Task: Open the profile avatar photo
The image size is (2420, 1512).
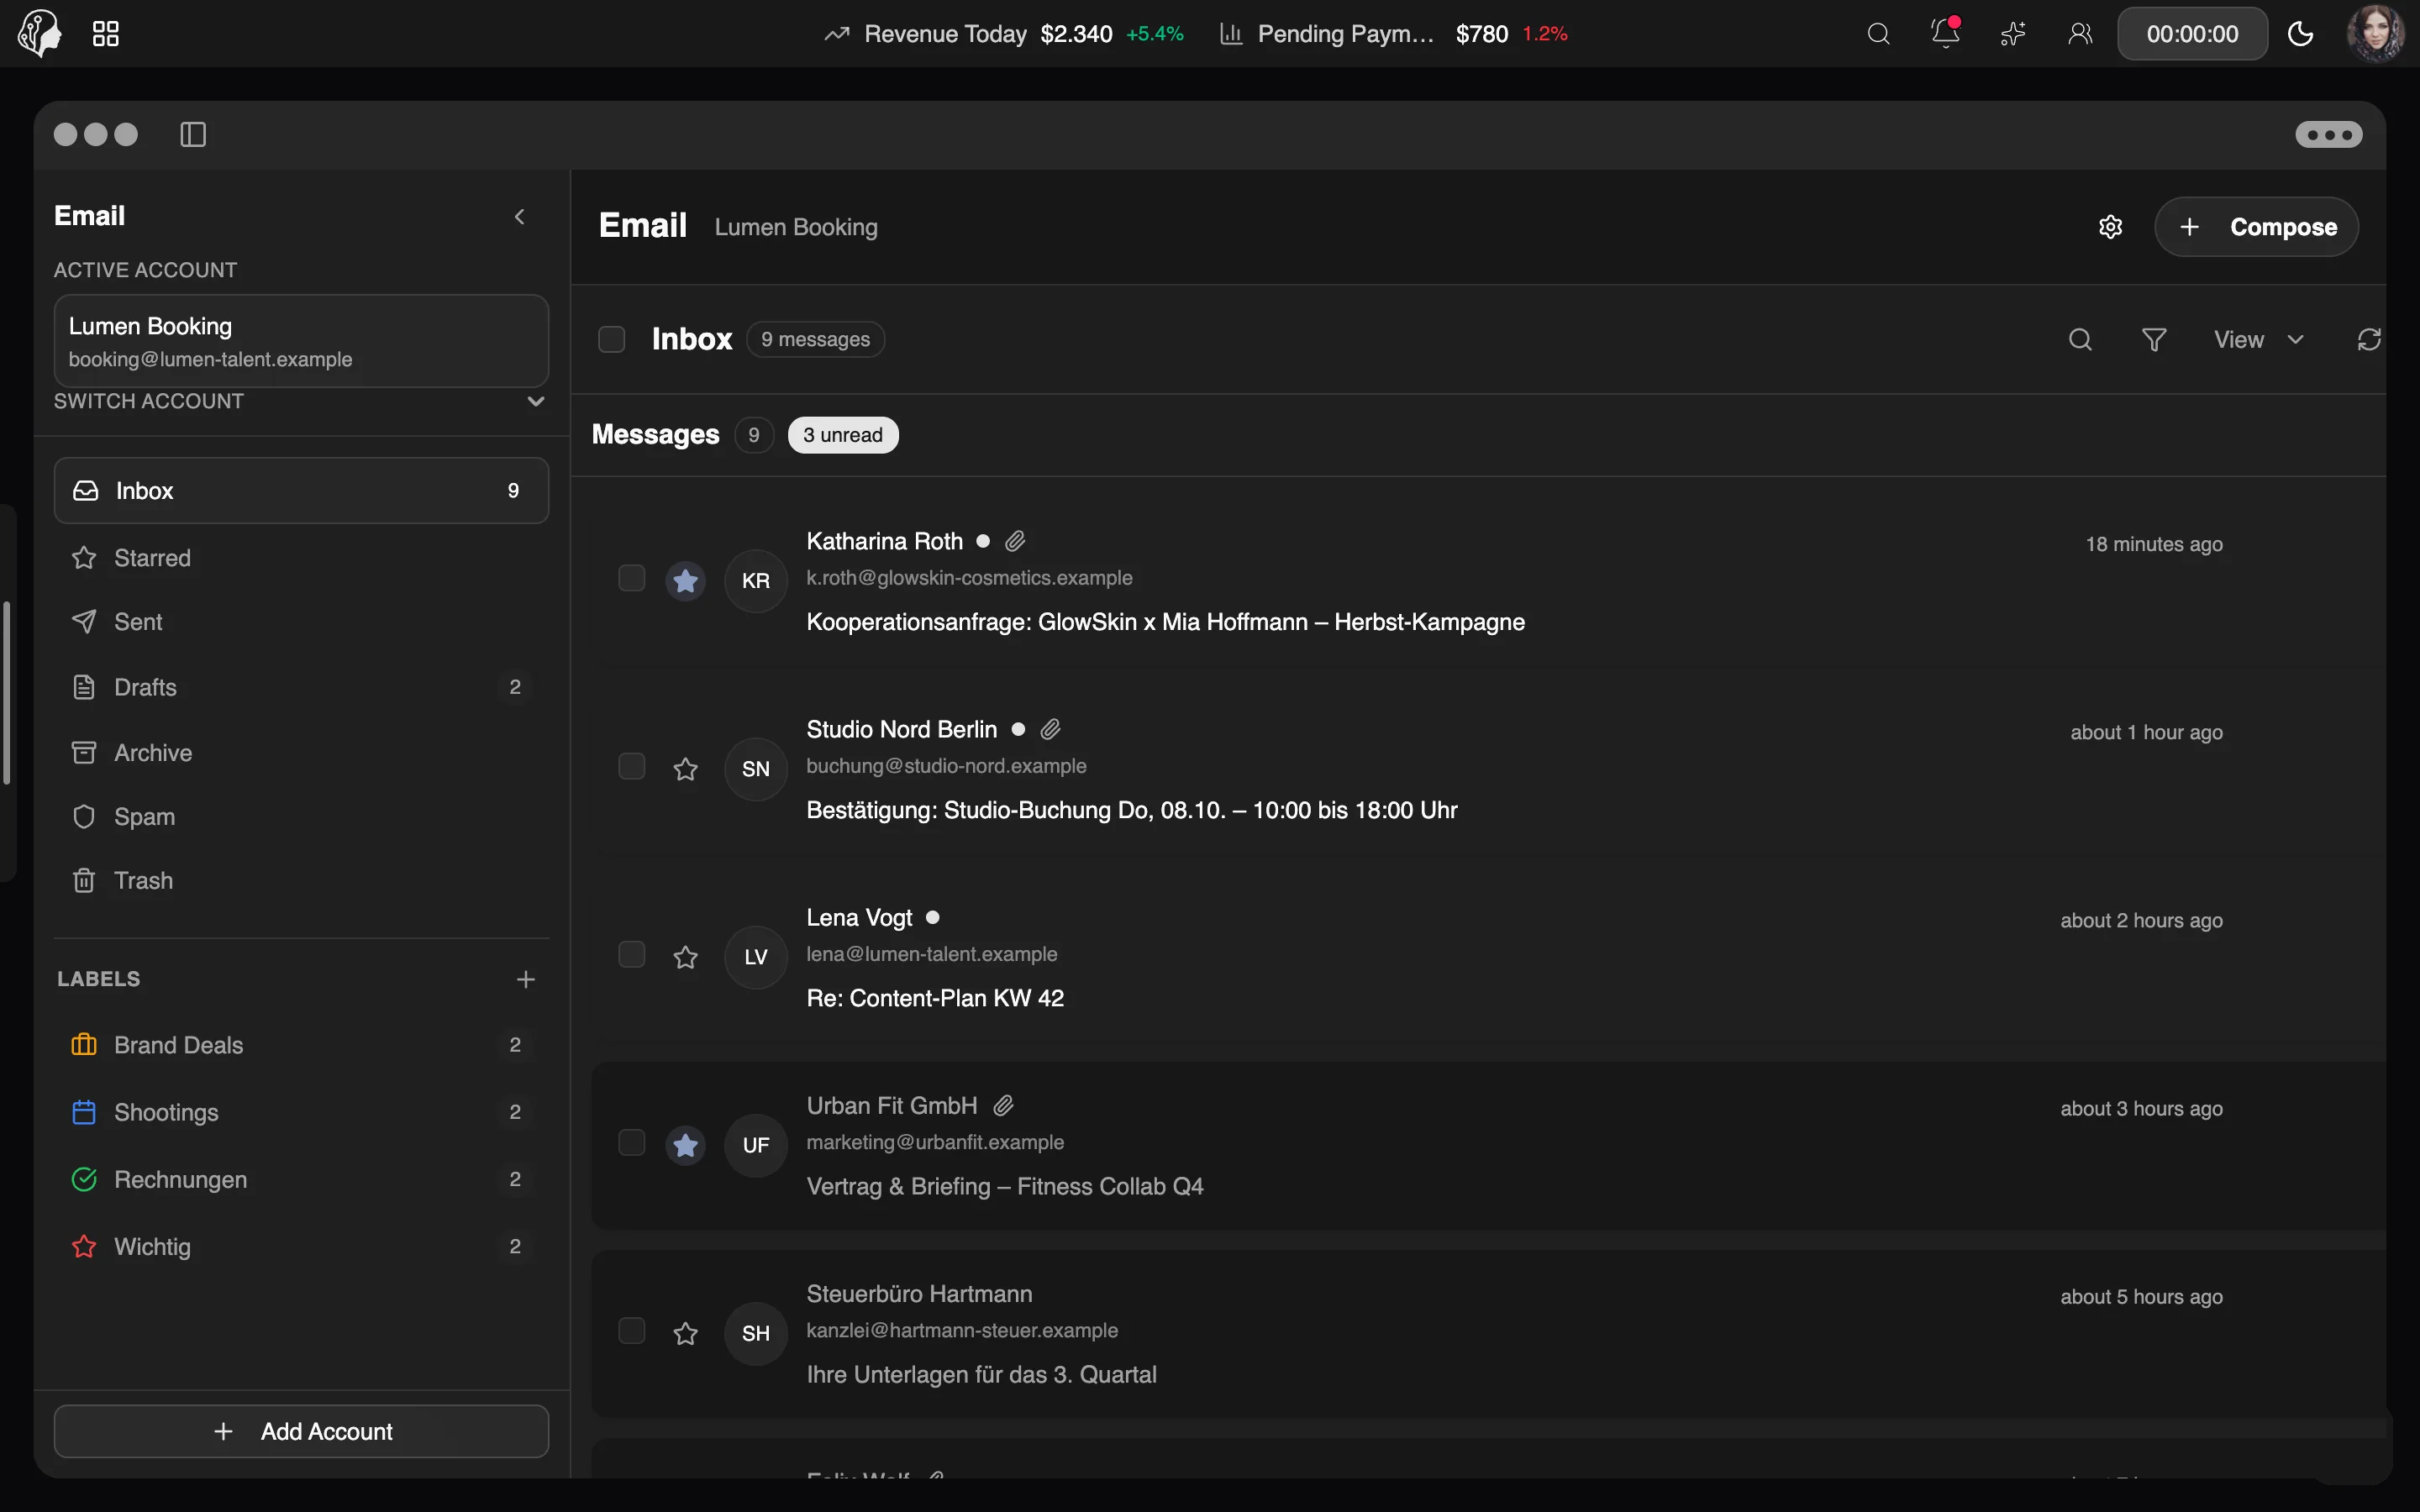Action: point(2375,34)
